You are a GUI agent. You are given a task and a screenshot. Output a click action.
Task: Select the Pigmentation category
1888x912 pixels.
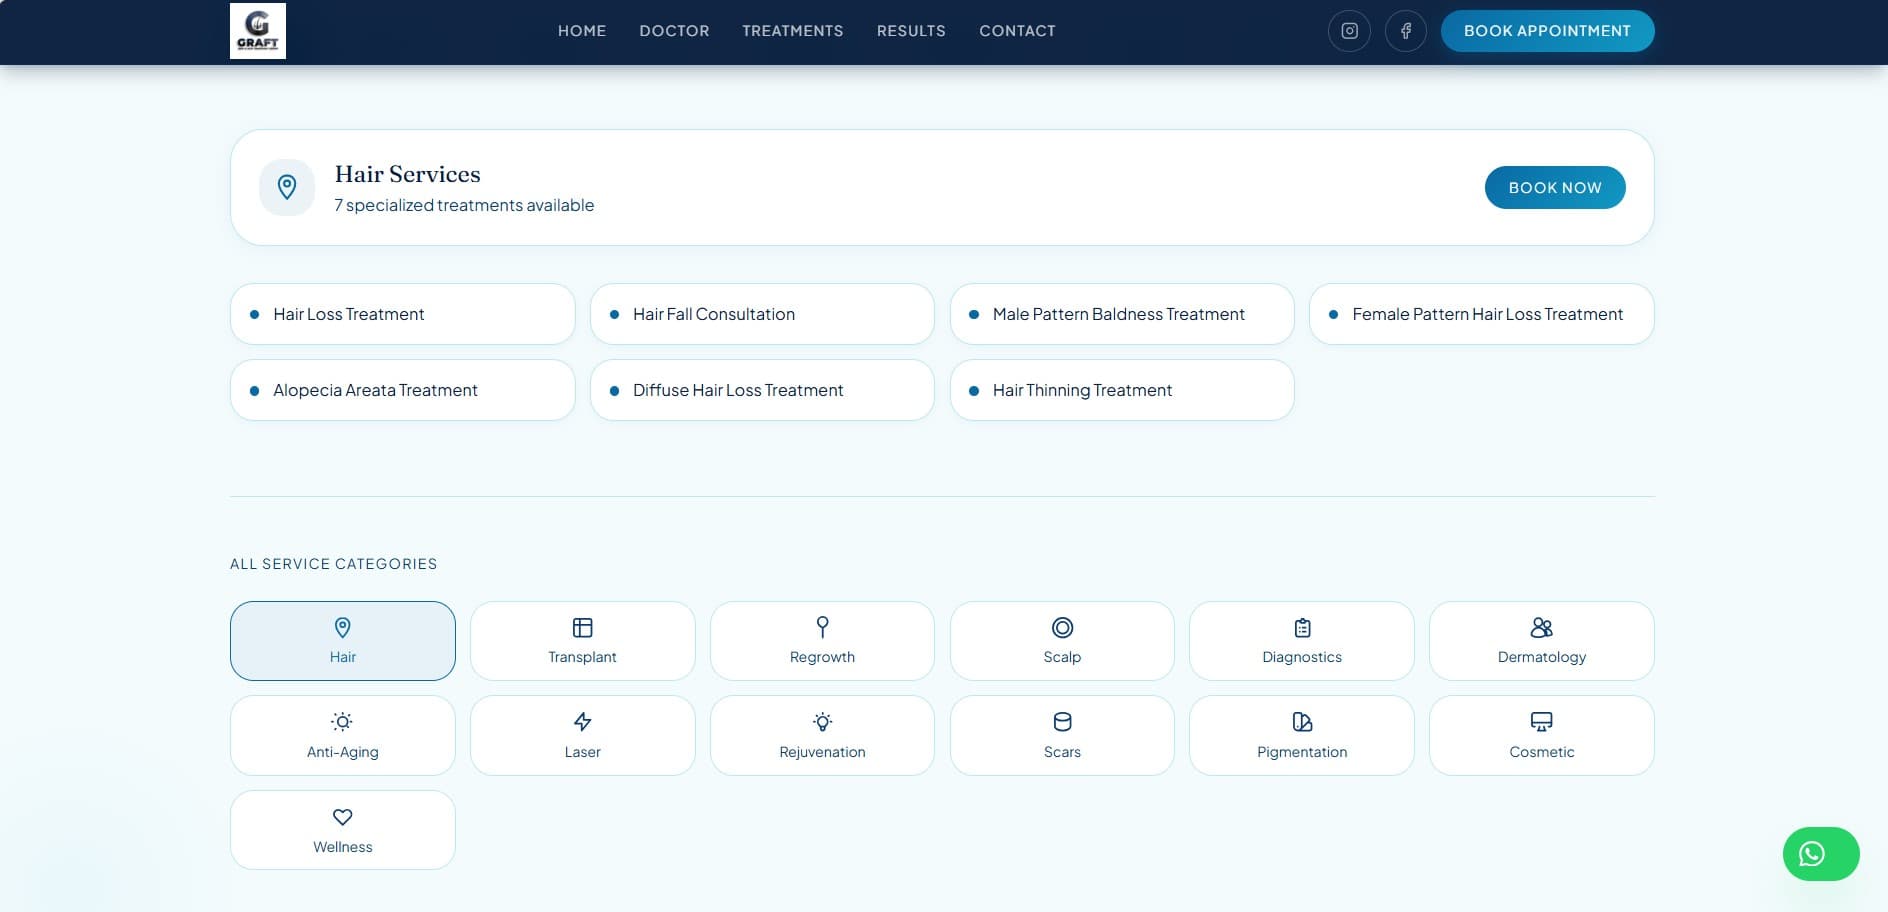(1302, 736)
